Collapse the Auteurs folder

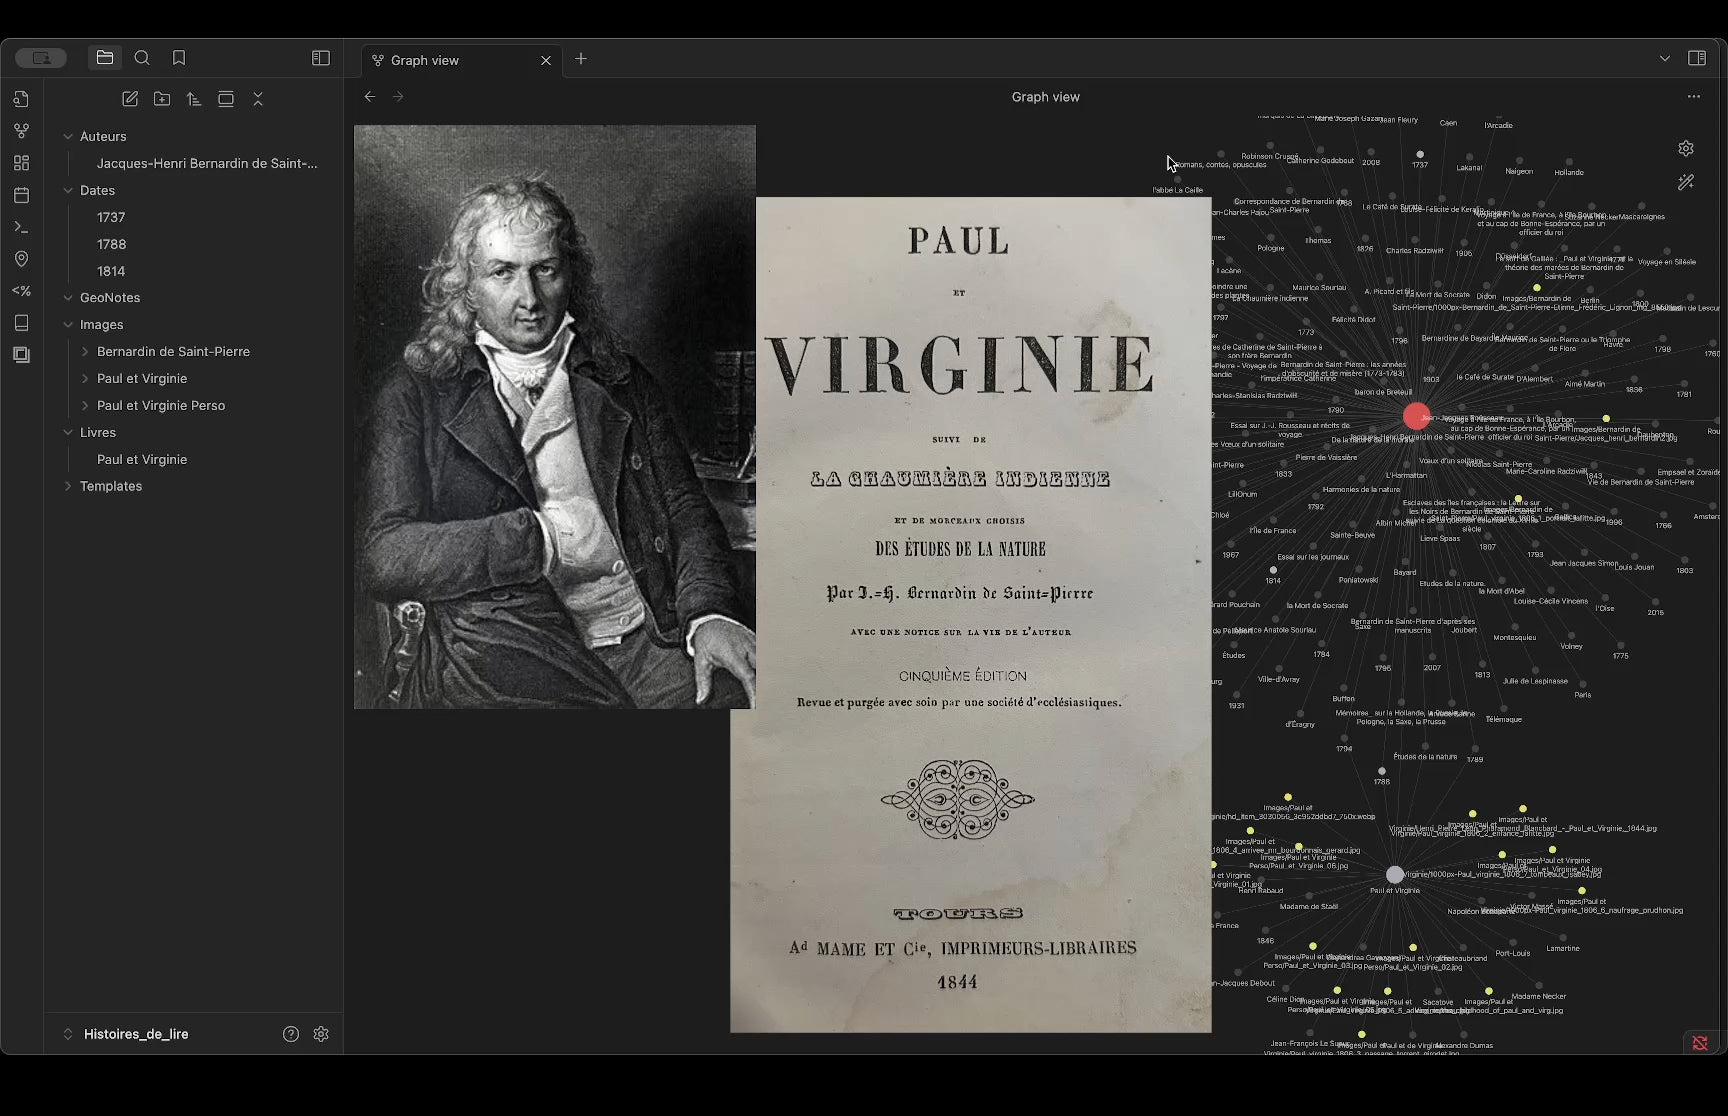[68, 137]
